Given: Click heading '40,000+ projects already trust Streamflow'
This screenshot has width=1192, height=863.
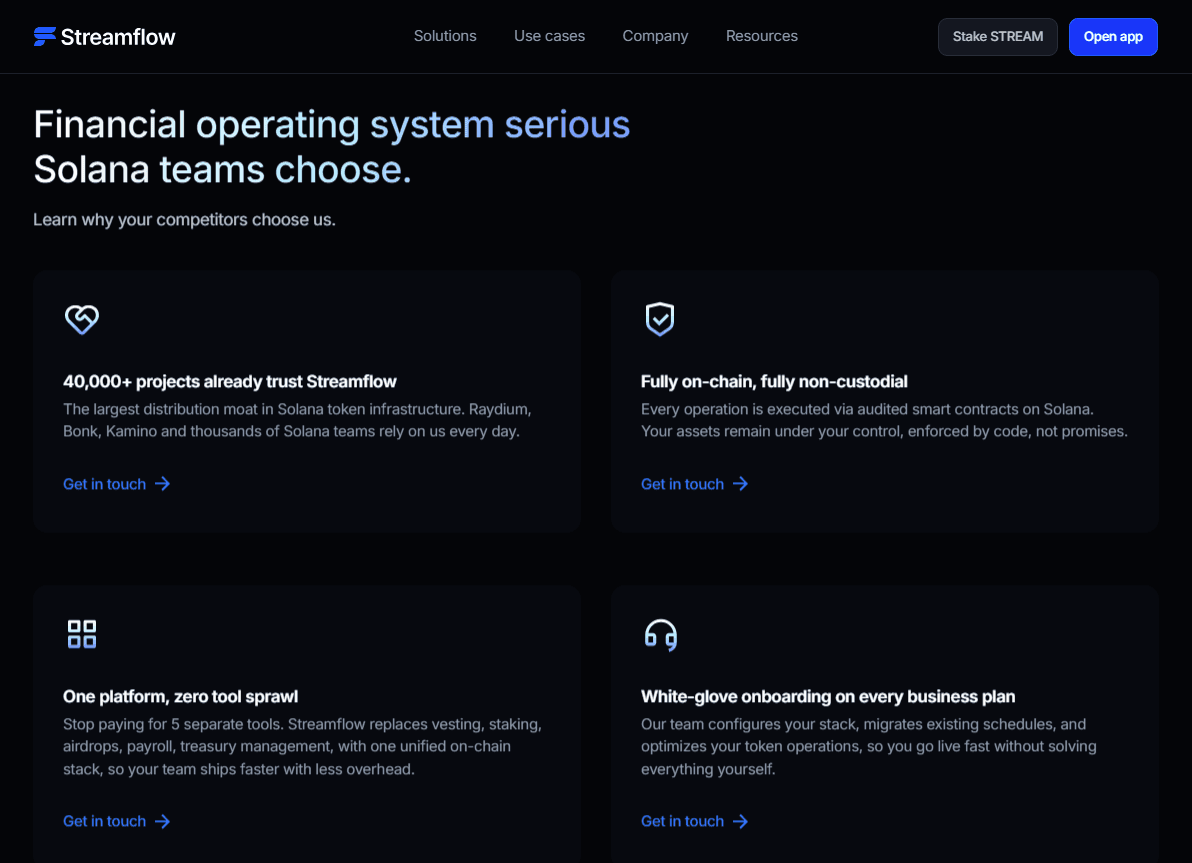Looking at the screenshot, I should tap(230, 382).
